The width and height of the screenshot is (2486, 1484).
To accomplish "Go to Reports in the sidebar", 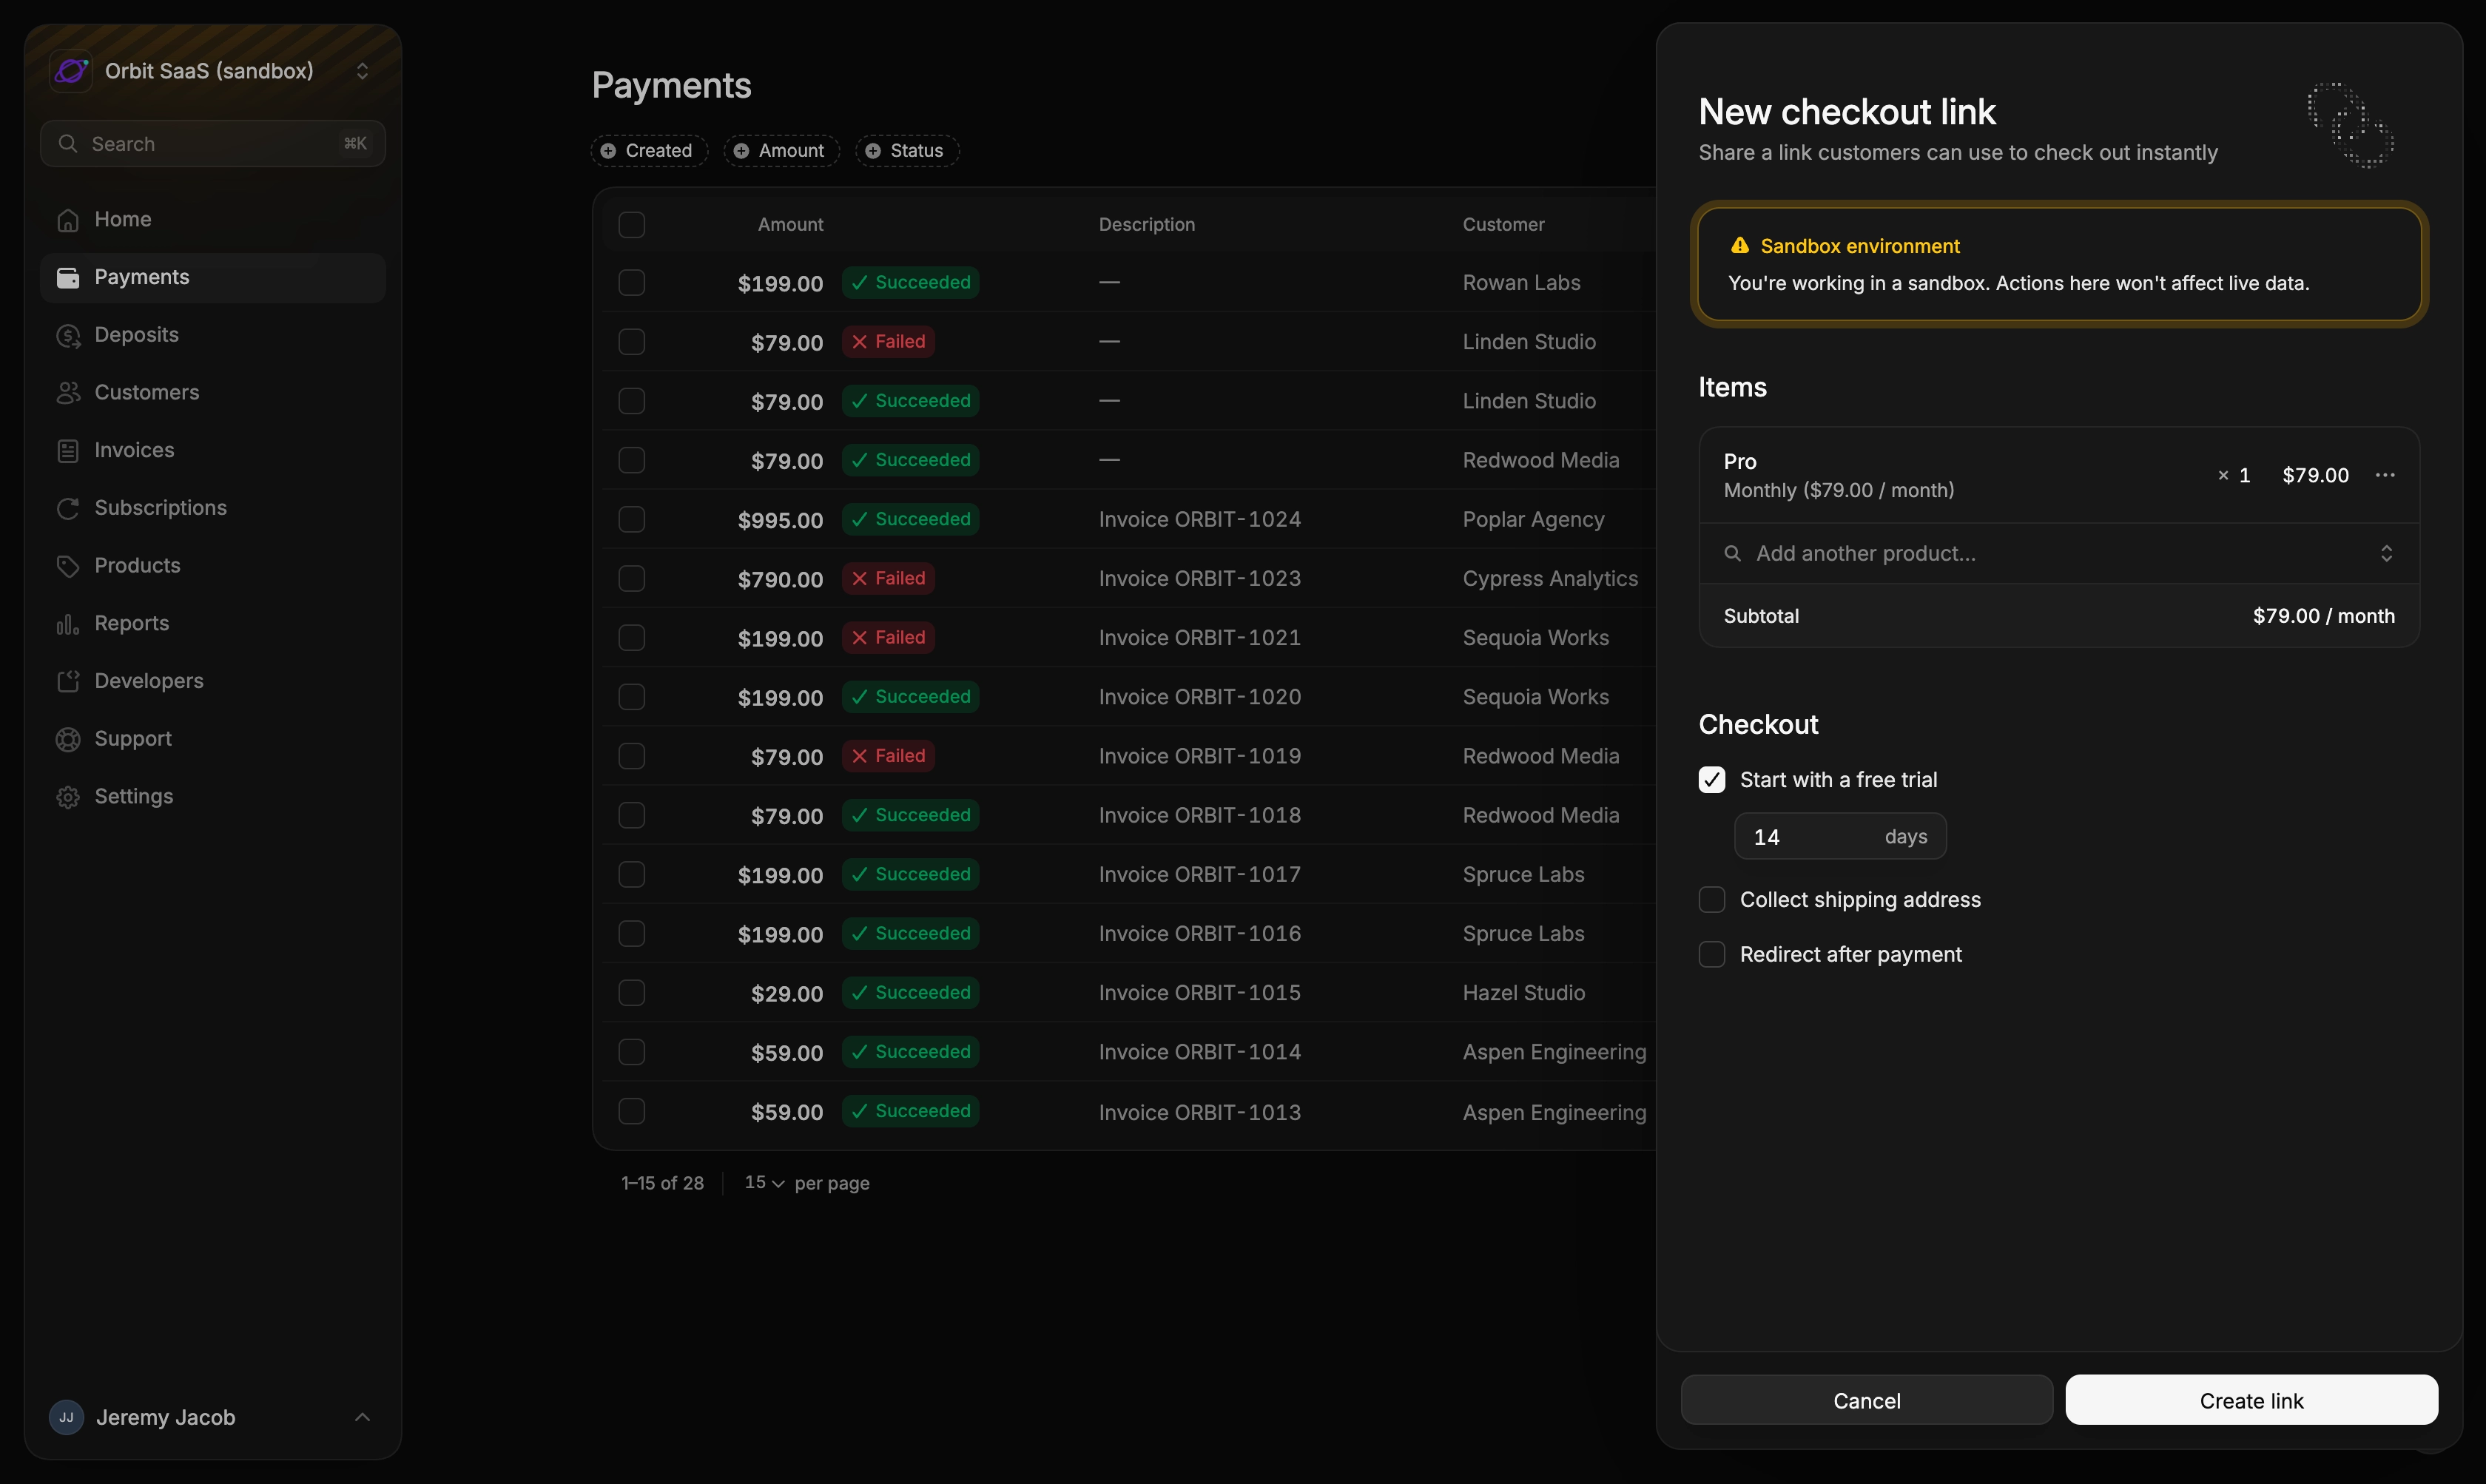I will tap(213, 624).
